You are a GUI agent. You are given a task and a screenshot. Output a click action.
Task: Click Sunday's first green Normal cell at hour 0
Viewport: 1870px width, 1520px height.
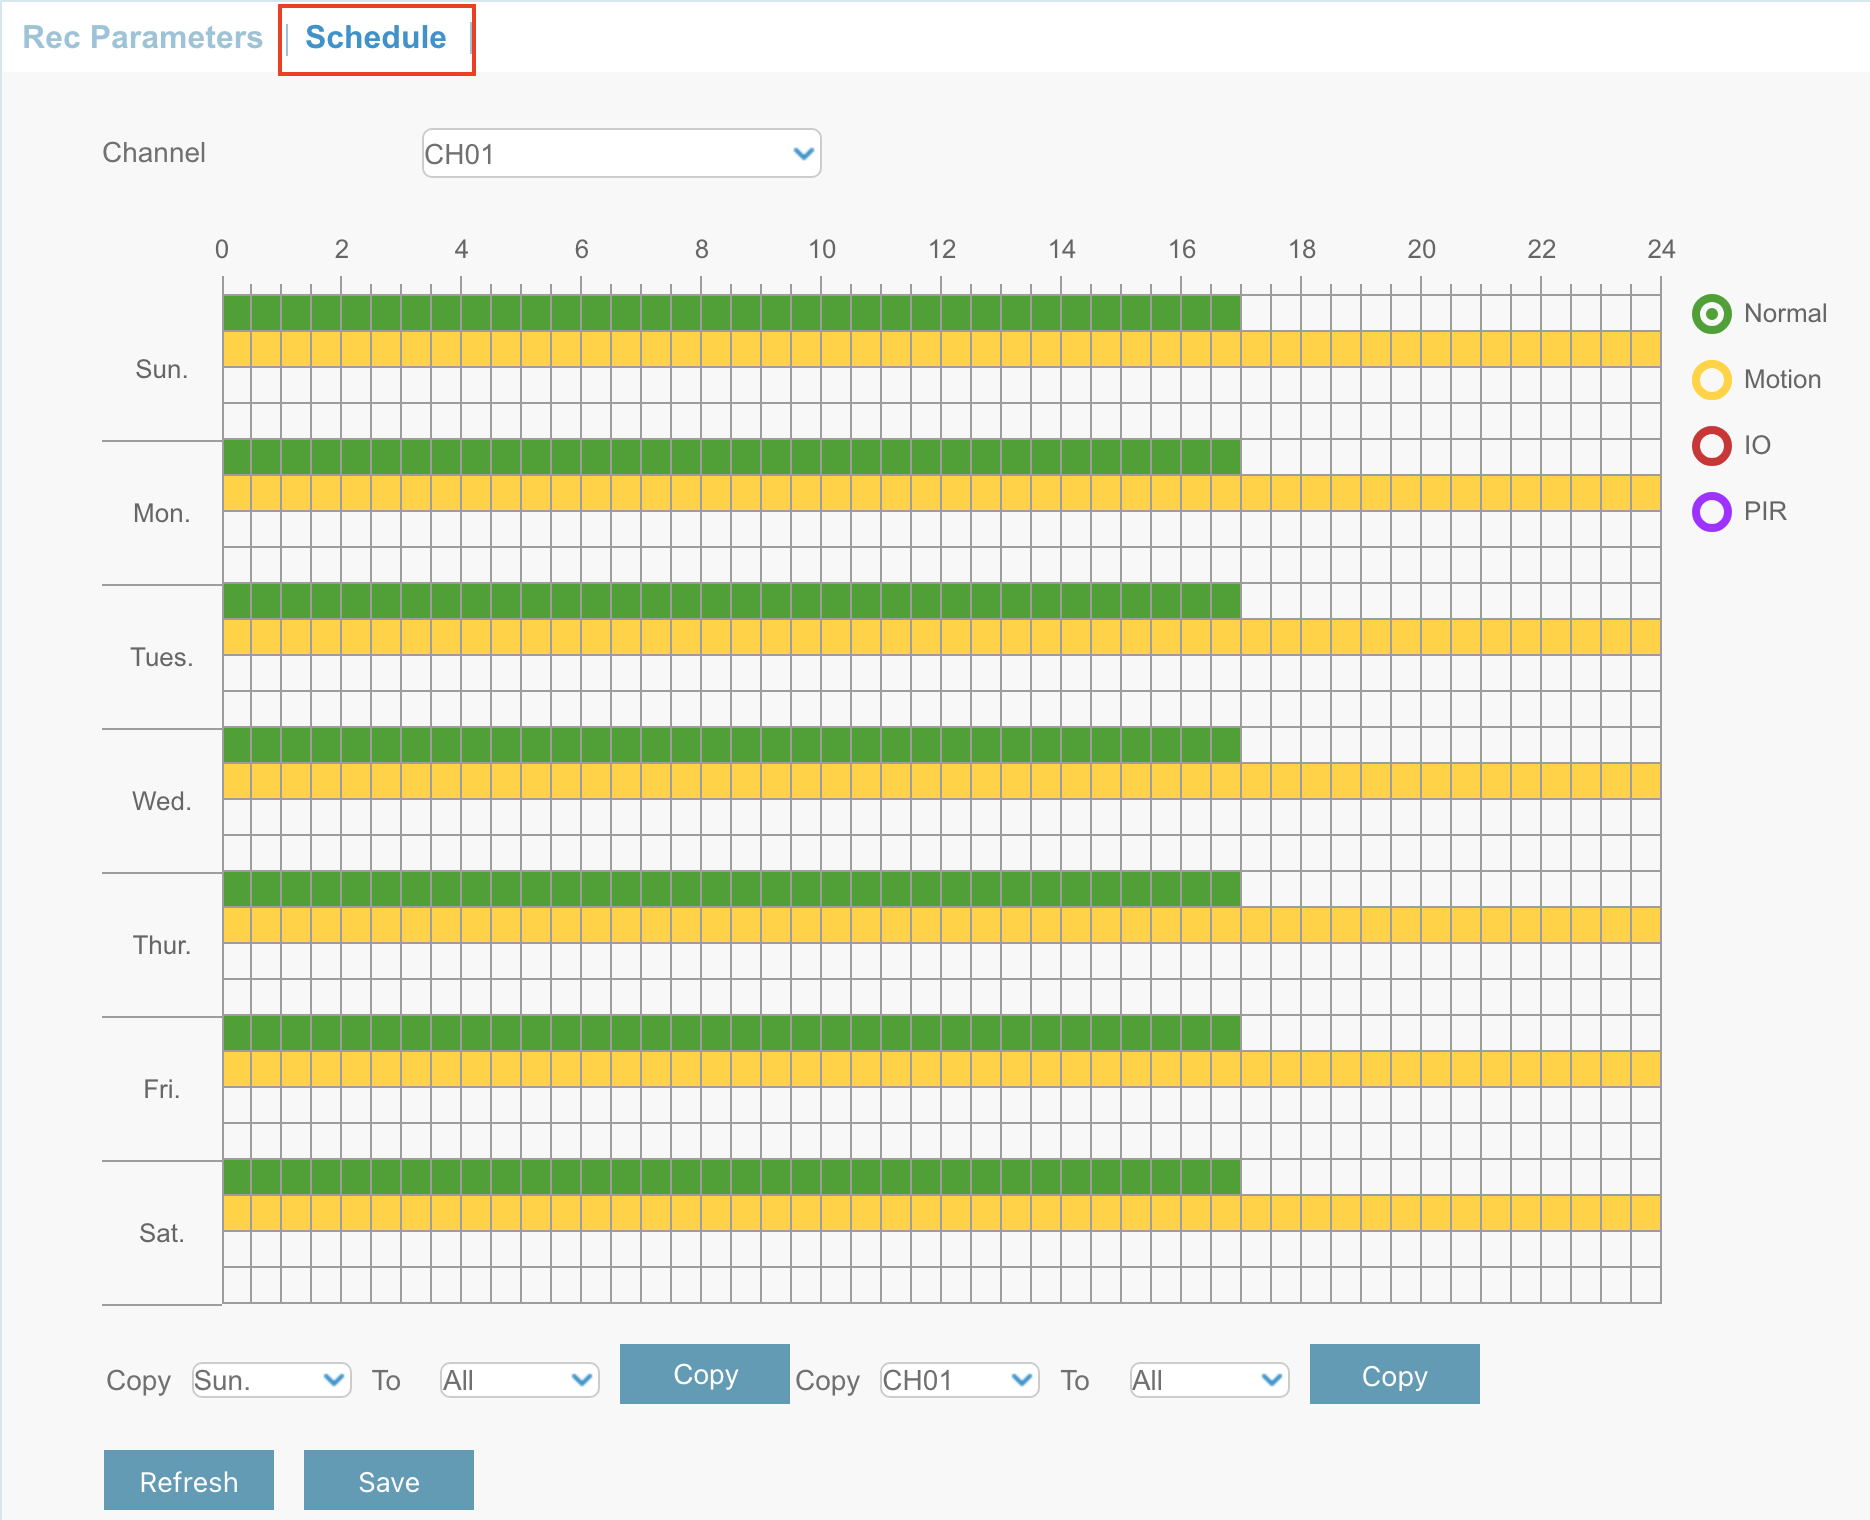pos(237,313)
